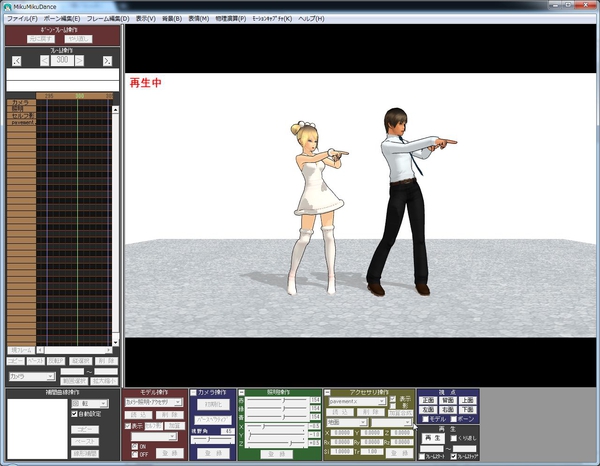This screenshot has width=600, height=466.
Task: Click the red light intensity slider
Action: point(277,400)
